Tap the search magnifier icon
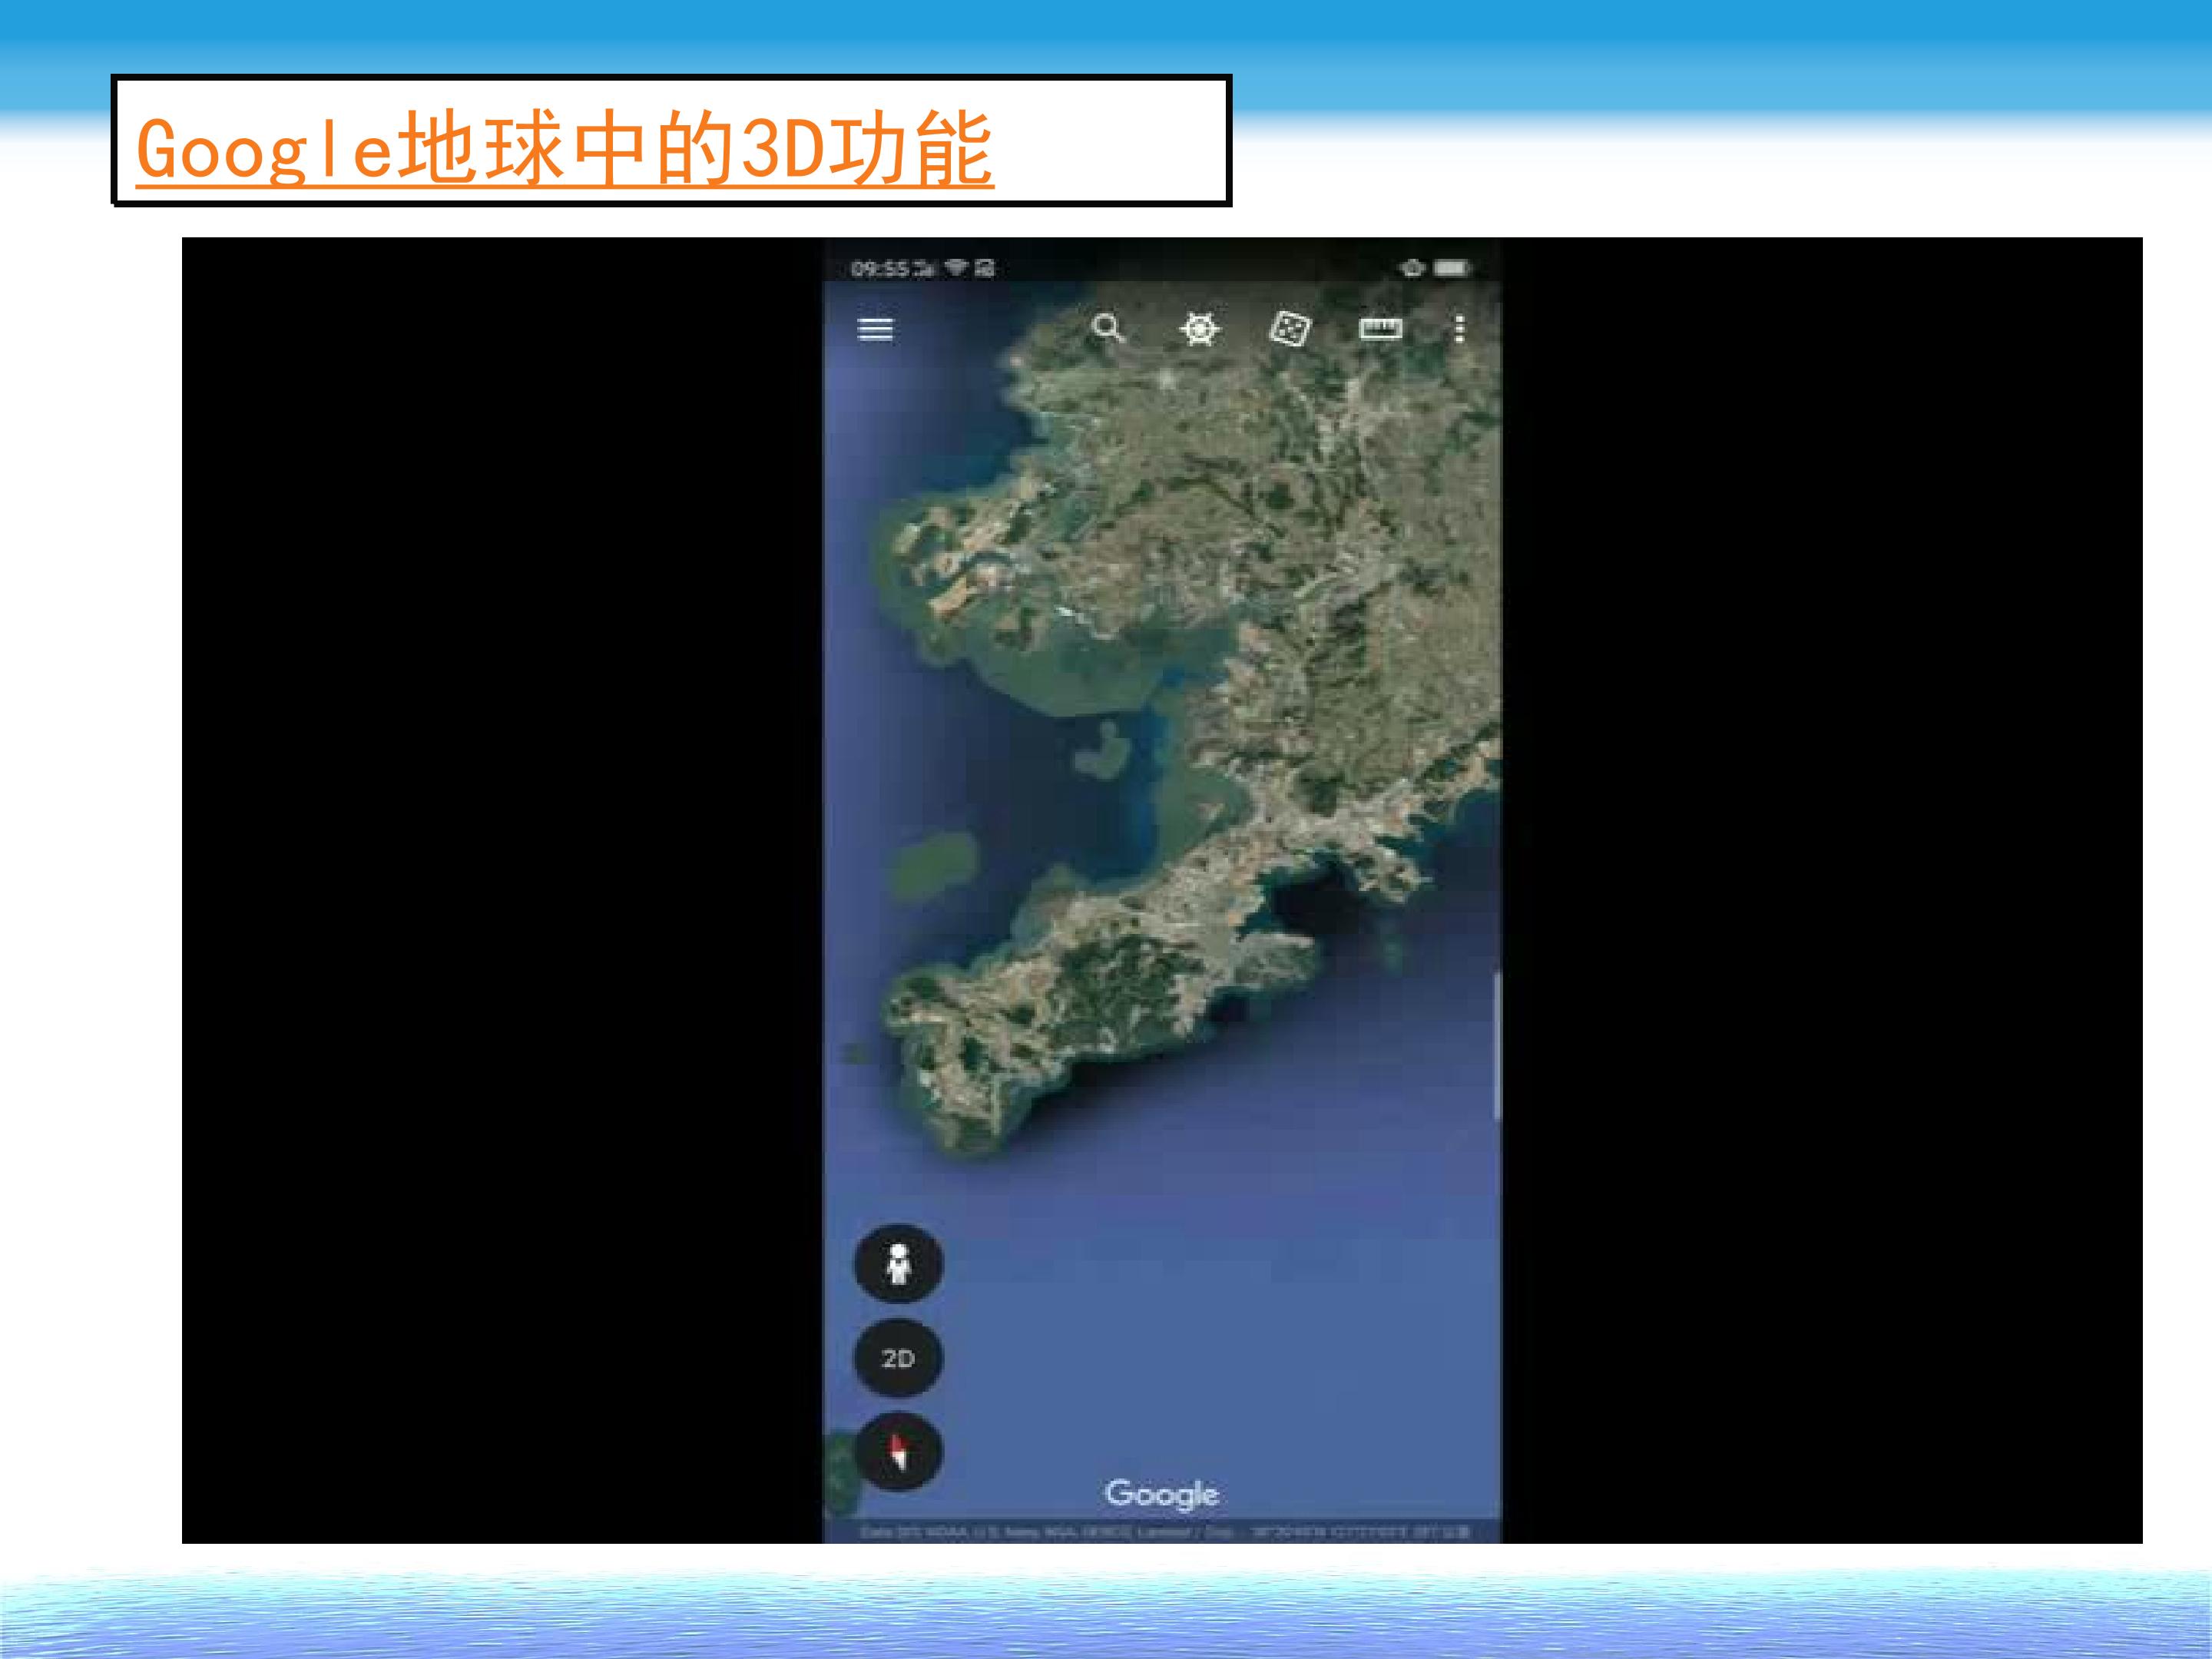The height and width of the screenshot is (1659, 2212). click(1108, 328)
